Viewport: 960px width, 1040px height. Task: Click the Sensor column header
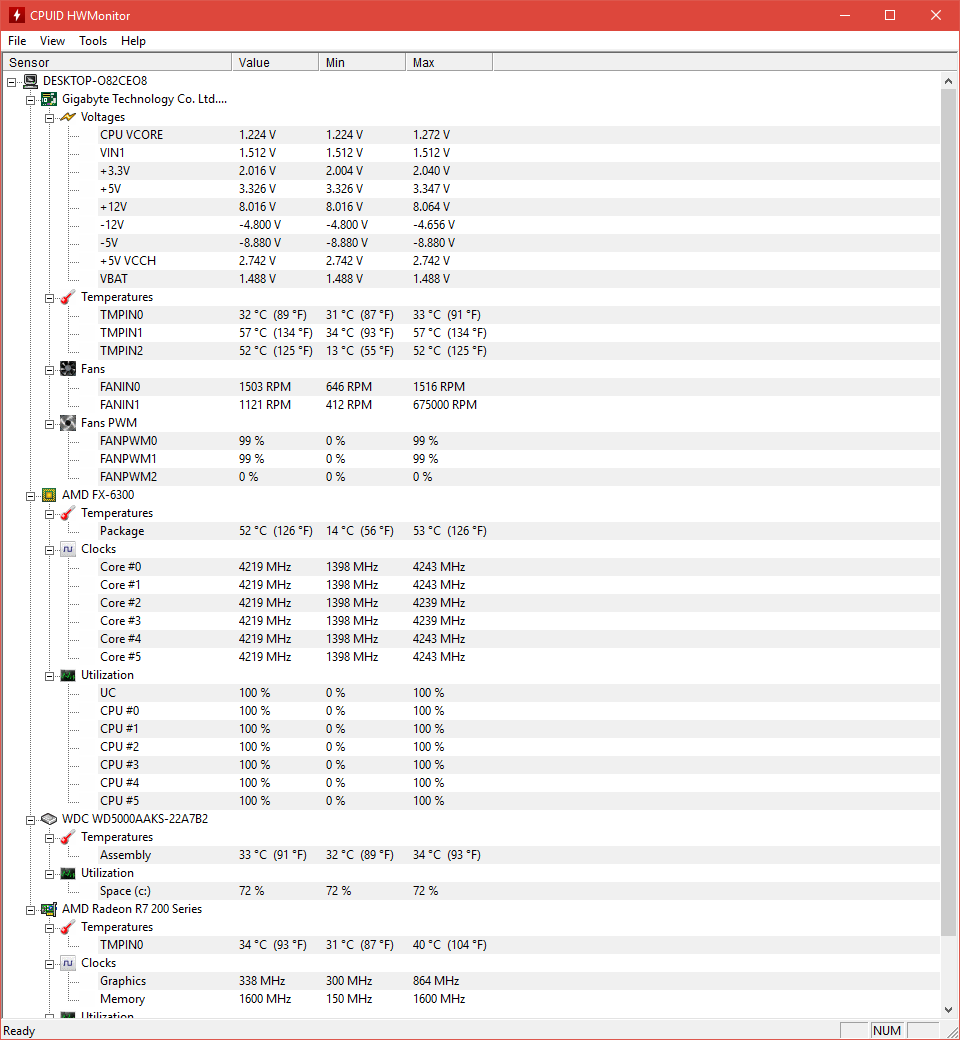click(x=116, y=62)
